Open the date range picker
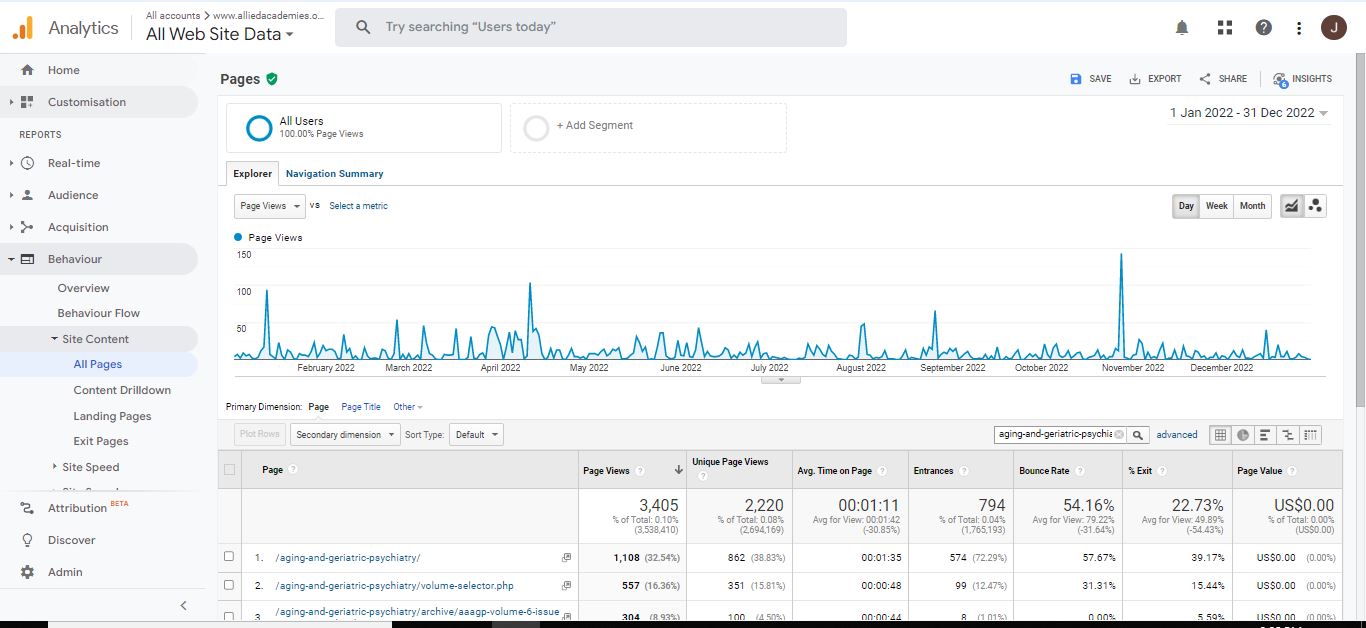This screenshot has height=628, width=1366. tap(1249, 113)
